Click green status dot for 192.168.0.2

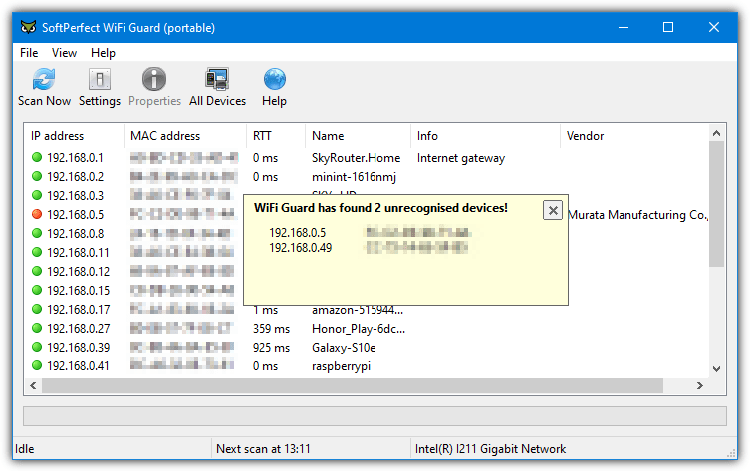pos(37,176)
